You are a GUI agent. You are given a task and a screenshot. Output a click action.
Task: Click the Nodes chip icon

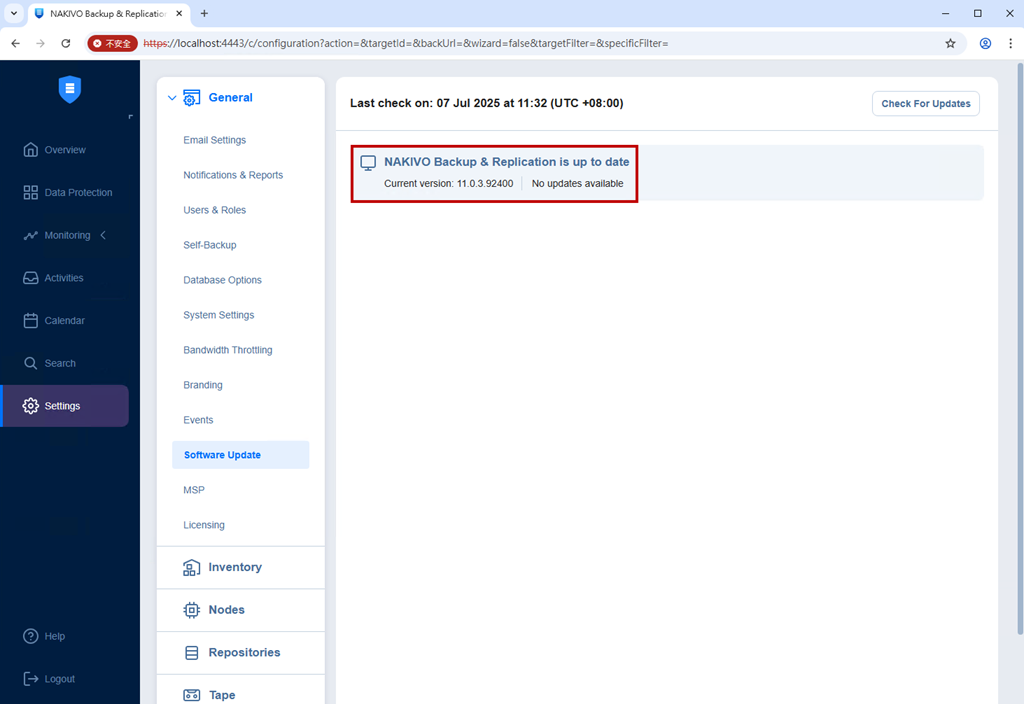coord(191,610)
